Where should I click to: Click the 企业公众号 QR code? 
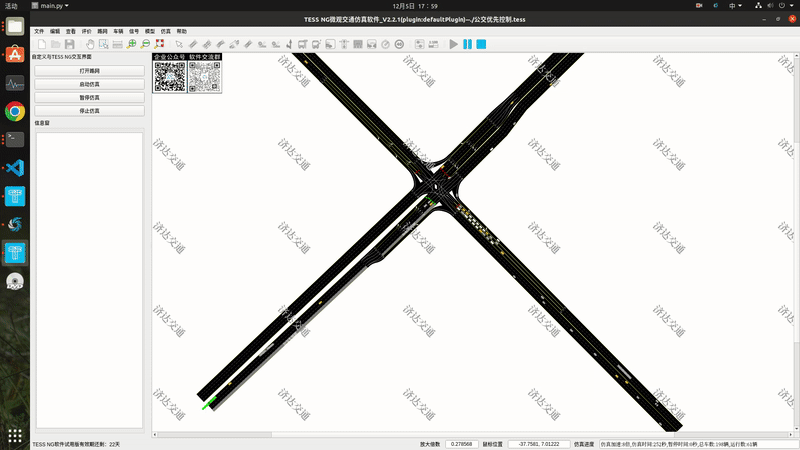pyautogui.click(x=170, y=77)
